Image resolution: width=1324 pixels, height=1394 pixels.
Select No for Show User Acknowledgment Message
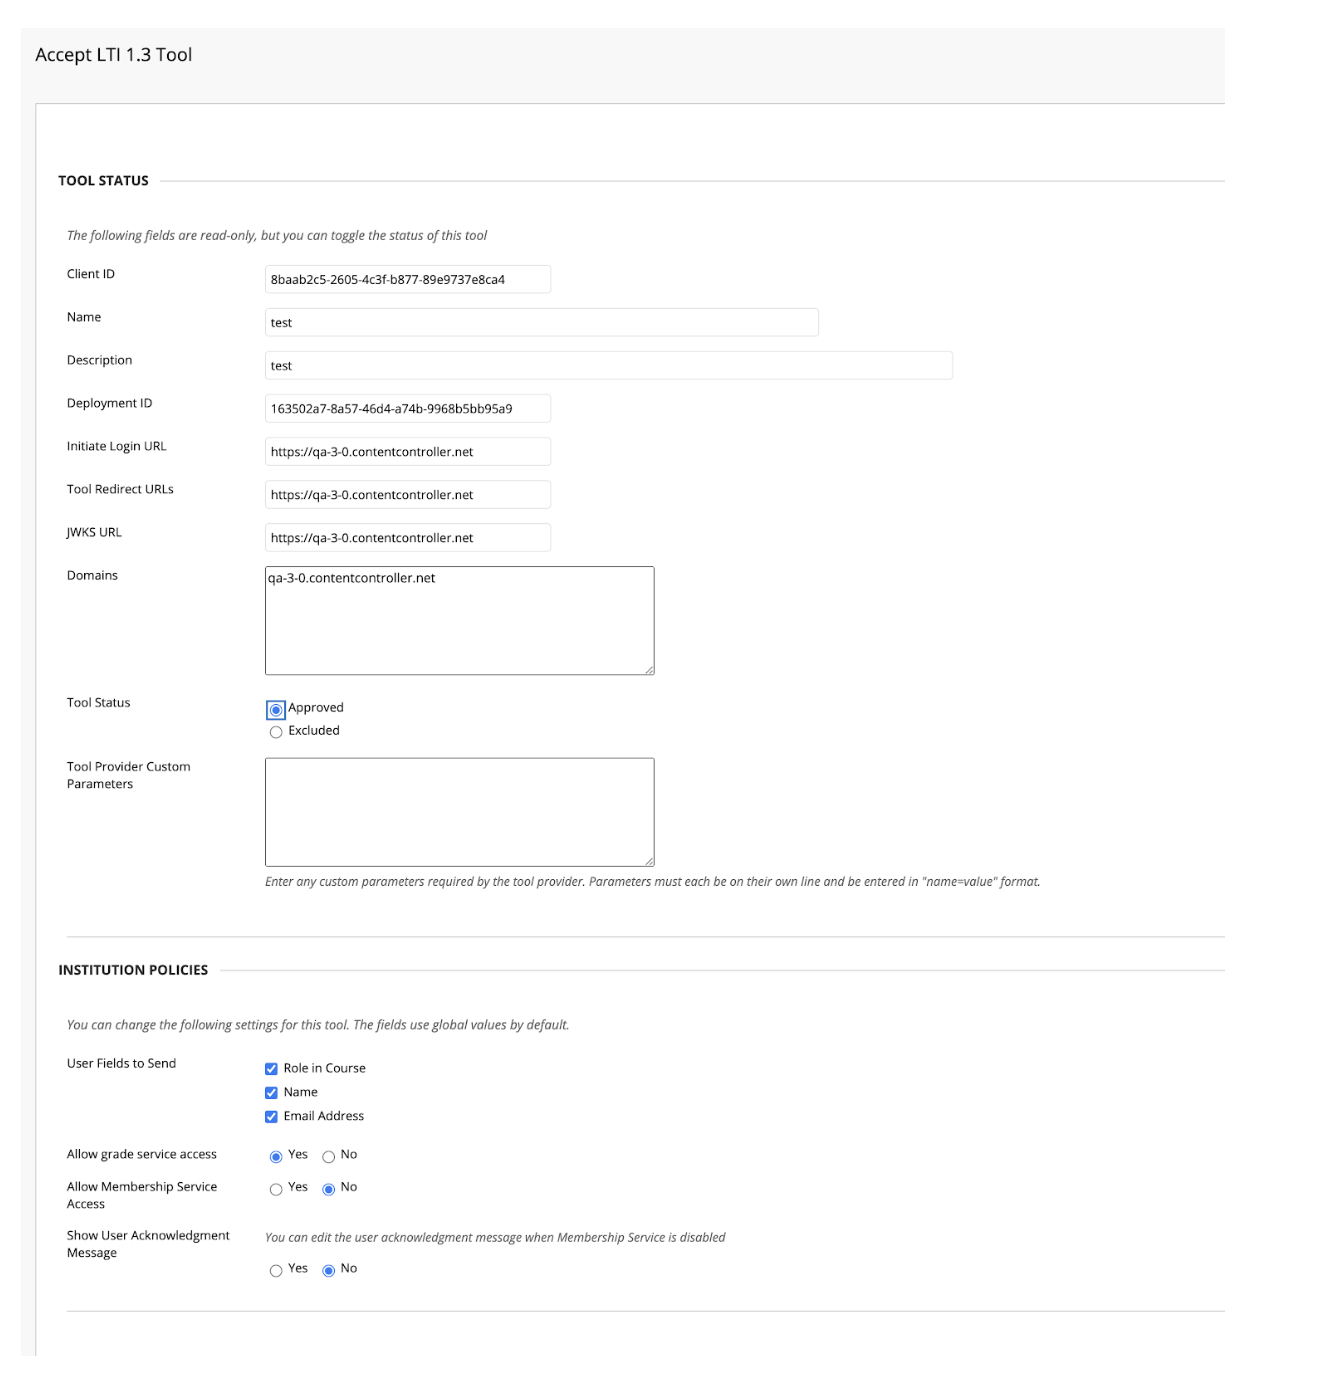click(328, 1271)
